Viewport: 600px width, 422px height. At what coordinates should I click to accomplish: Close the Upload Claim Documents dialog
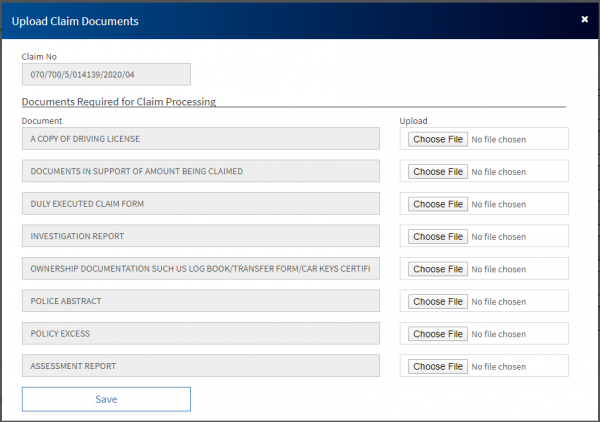point(584,19)
